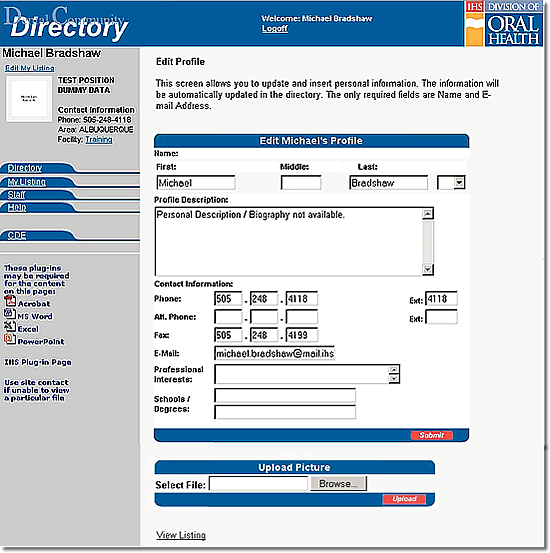Click the second Schools / Degrees field
The image size is (550, 553).
[x=285, y=412]
